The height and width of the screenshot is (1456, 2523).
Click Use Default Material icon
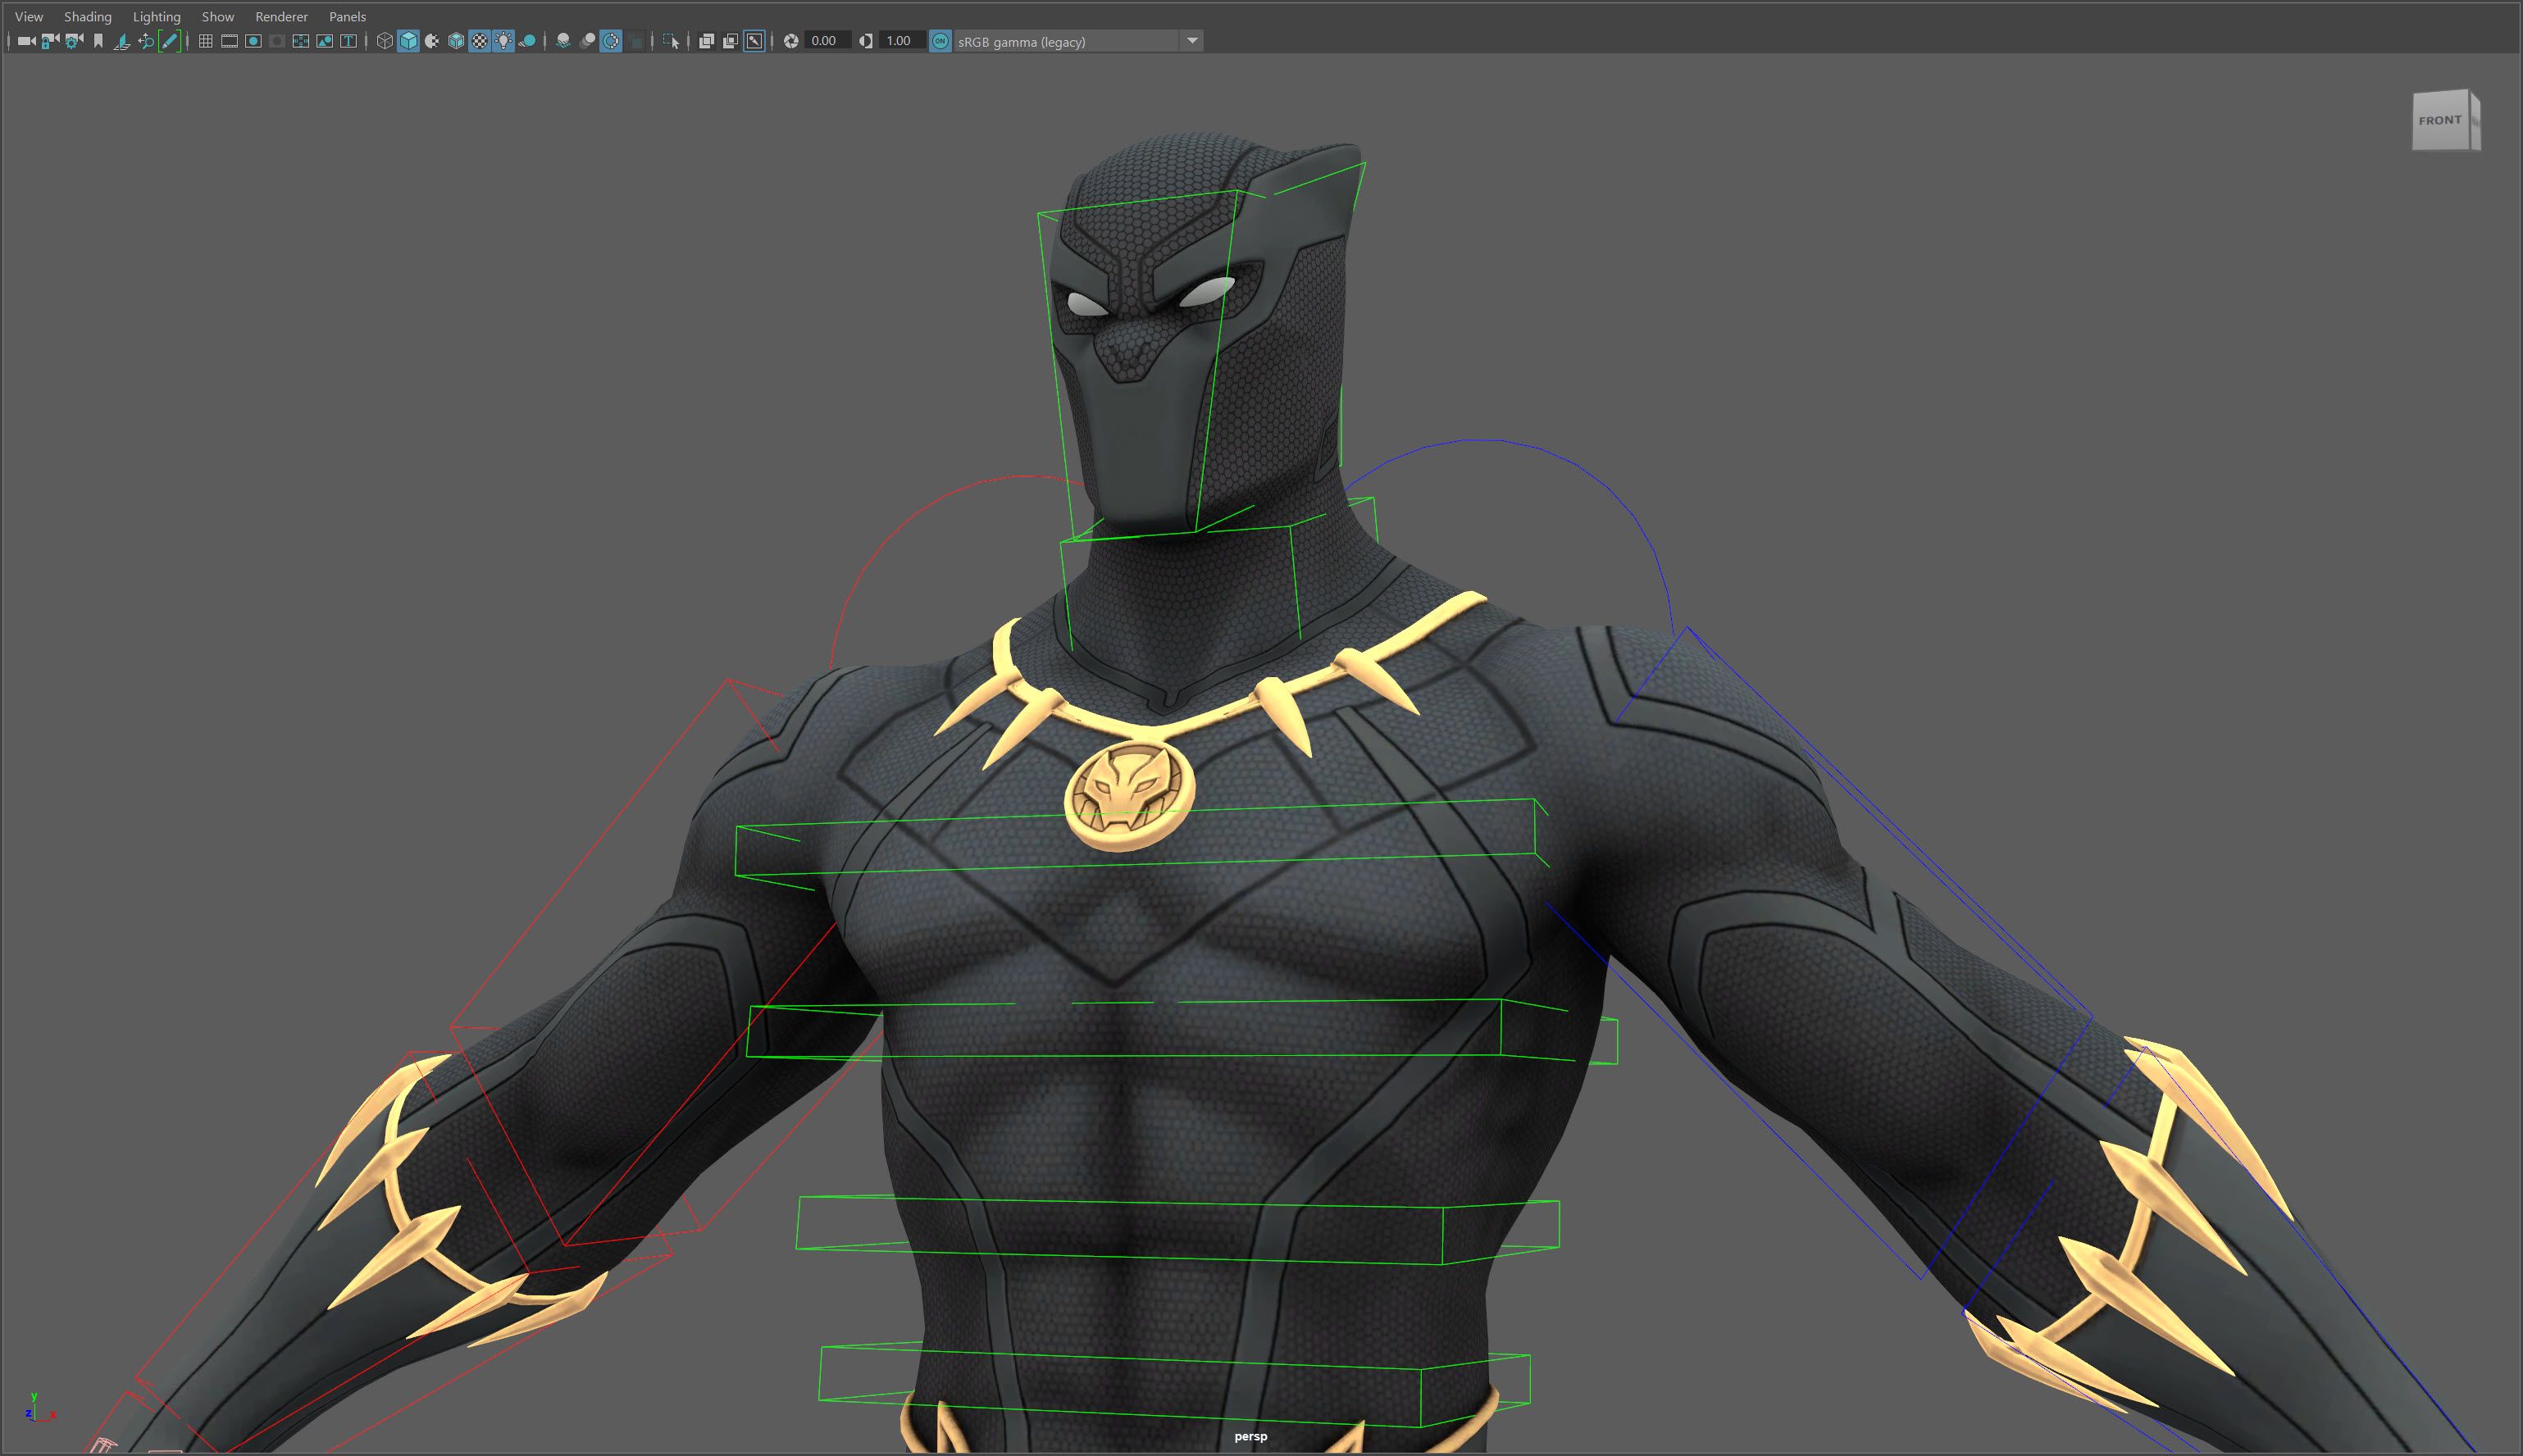tap(432, 41)
